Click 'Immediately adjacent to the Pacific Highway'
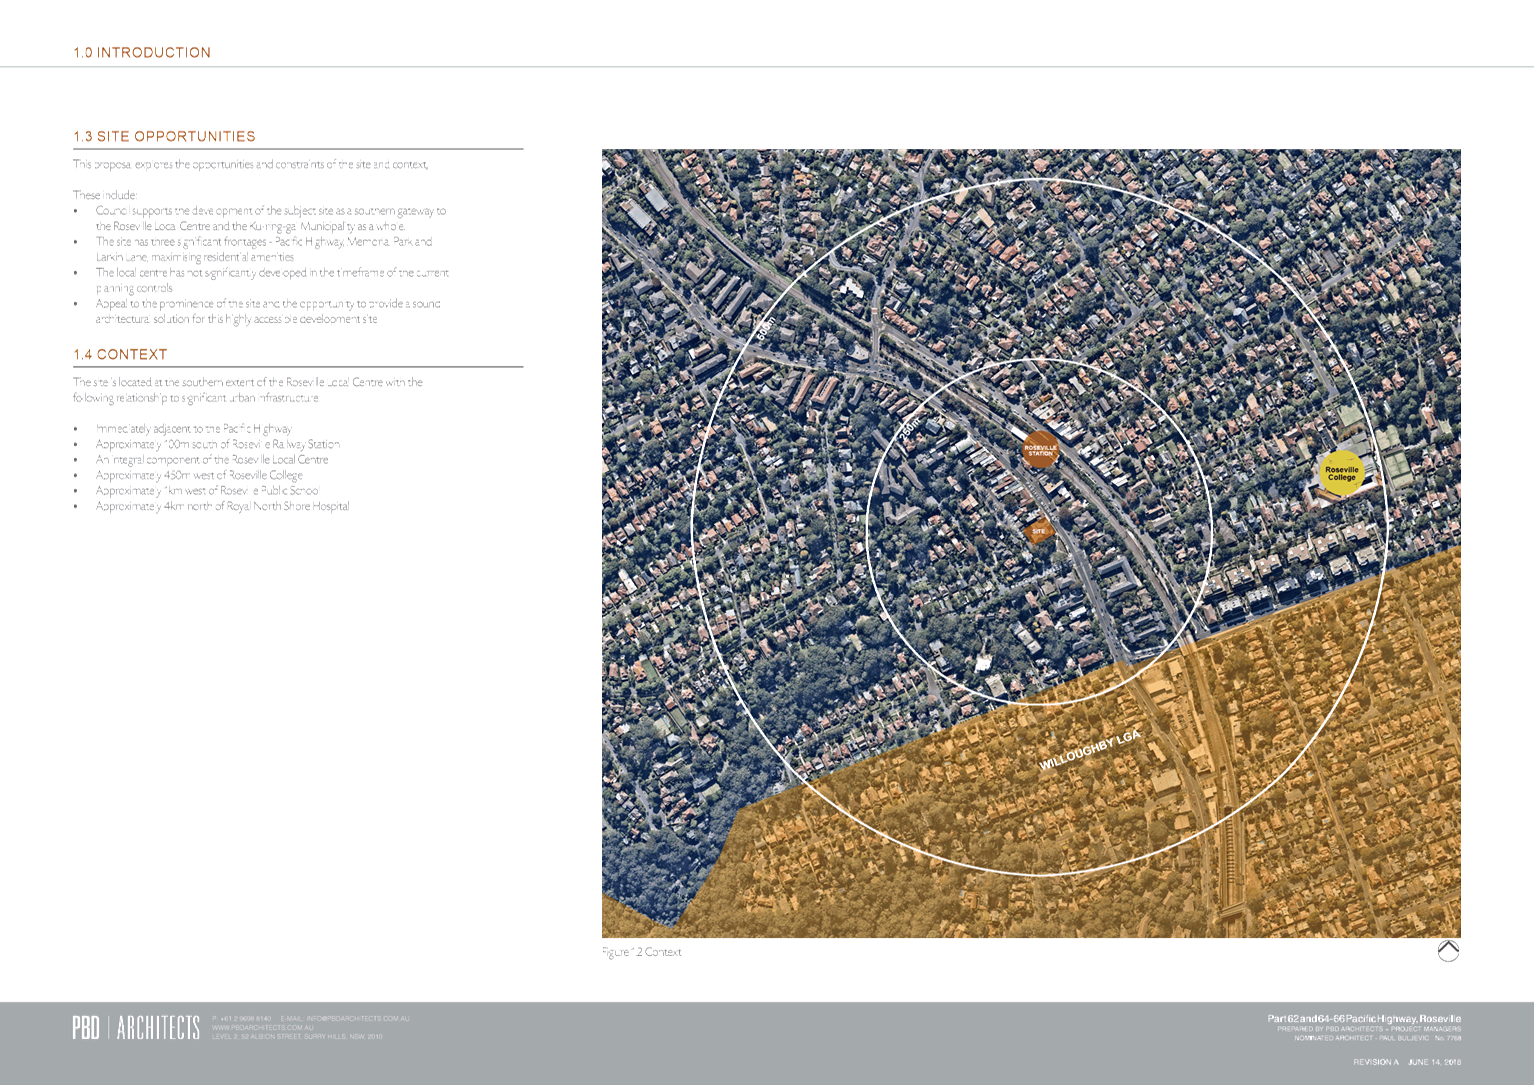This screenshot has width=1534, height=1085. [x=194, y=428]
